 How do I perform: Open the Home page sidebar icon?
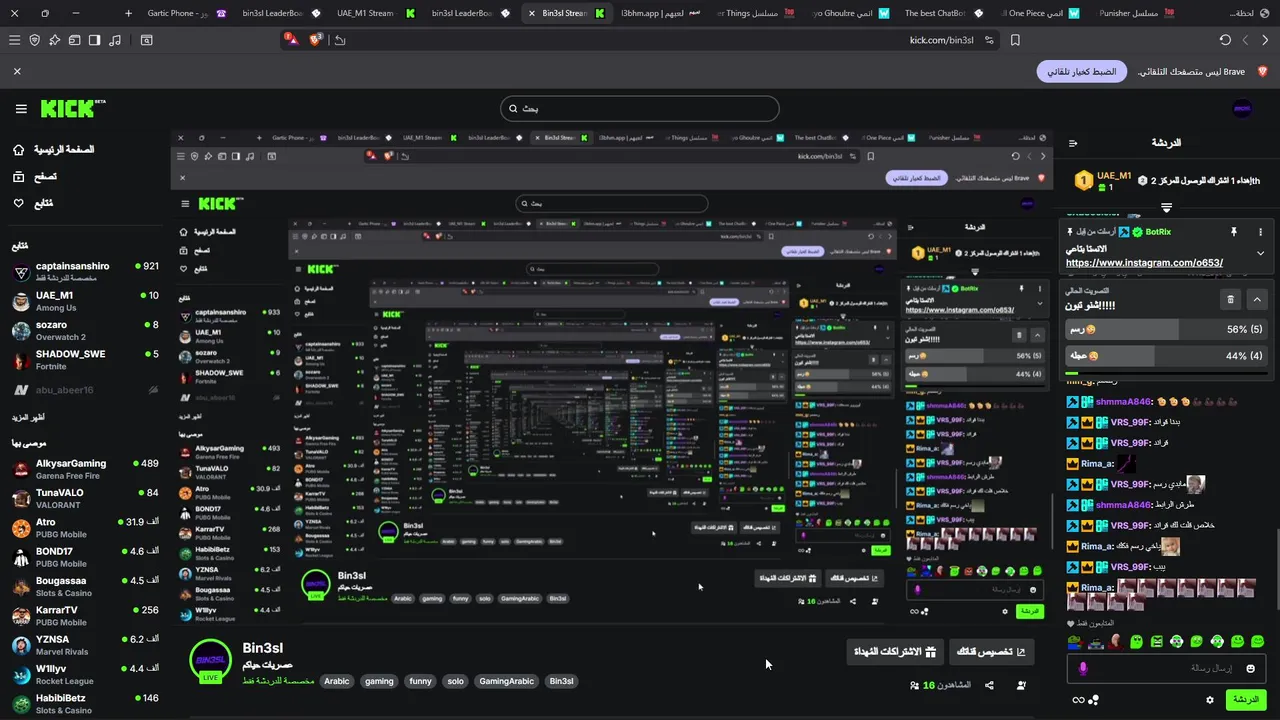pyautogui.click(x=18, y=150)
